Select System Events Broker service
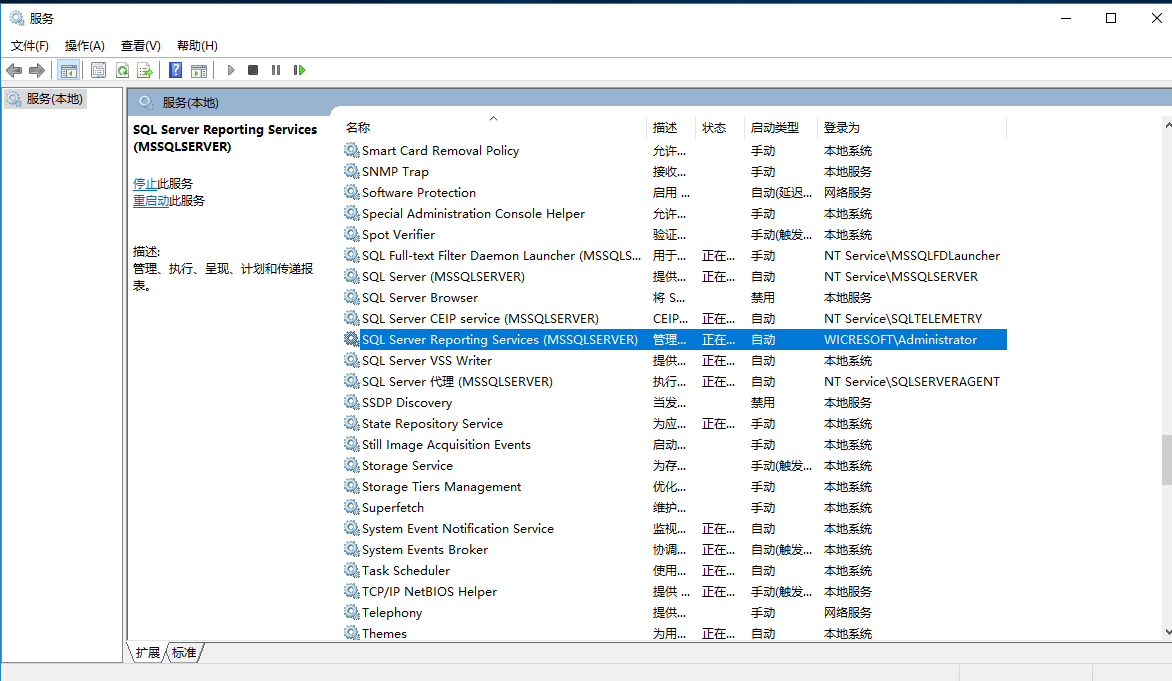The width and height of the screenshot is (1172, 681). (675, 549)
